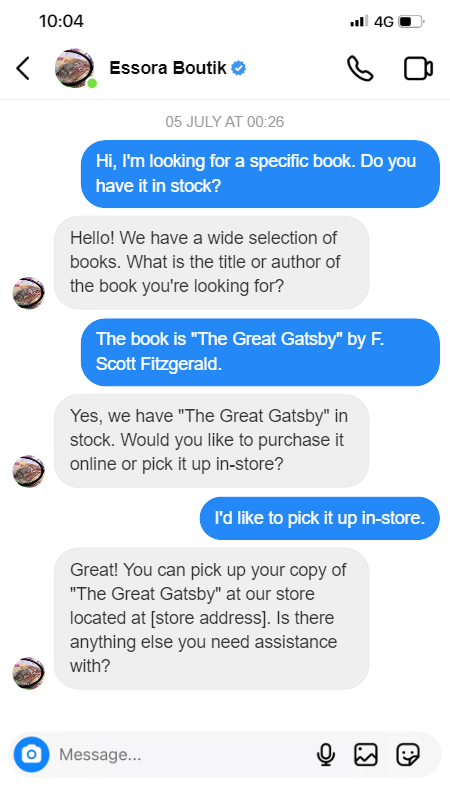Start a video call with Essora Boutik

coord(418,69)
